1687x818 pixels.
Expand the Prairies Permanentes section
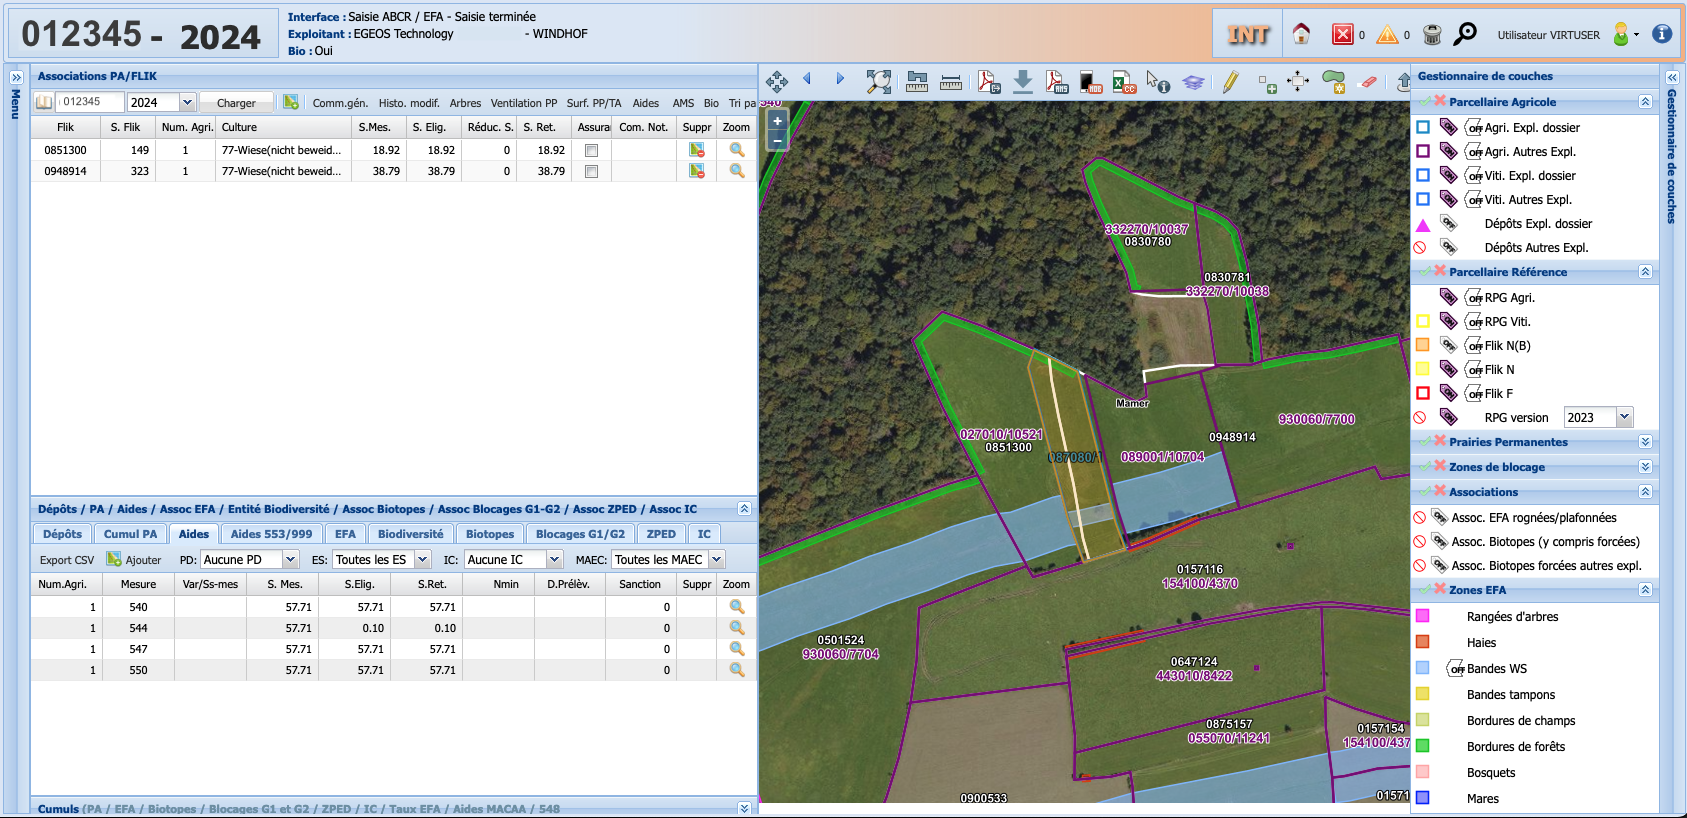(1645, 442)
